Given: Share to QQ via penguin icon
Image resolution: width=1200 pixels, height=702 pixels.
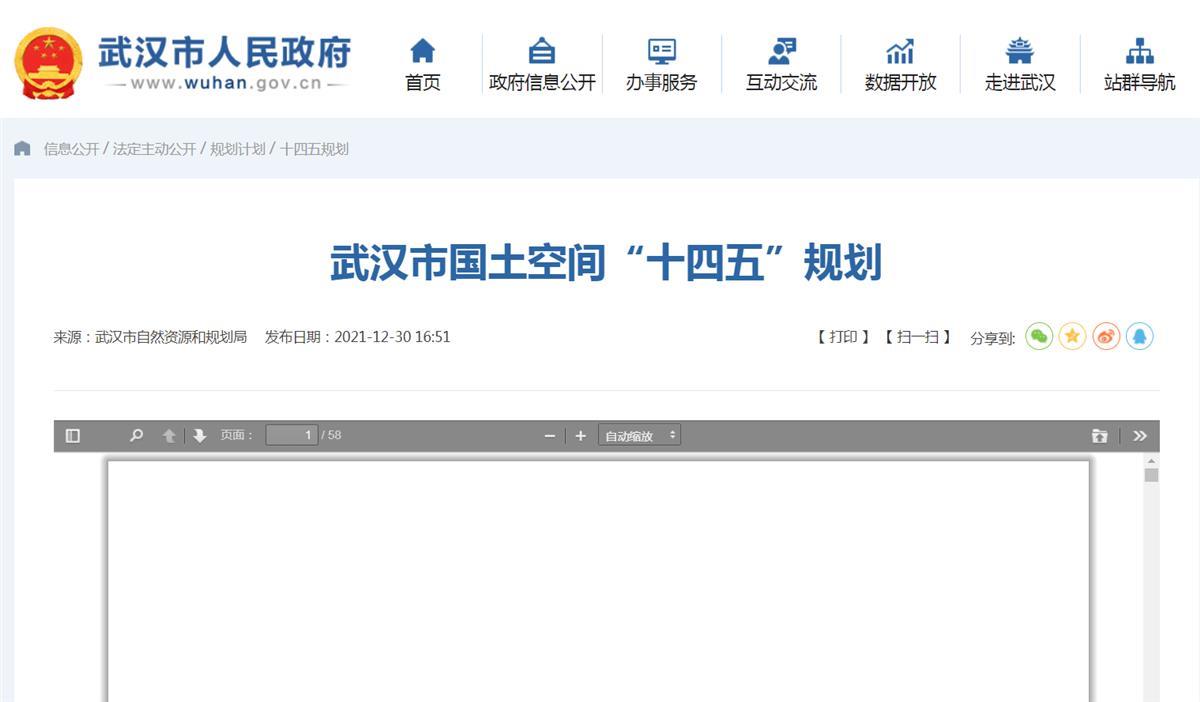Looking at the screenshot, I should (x=1139, y=337).
